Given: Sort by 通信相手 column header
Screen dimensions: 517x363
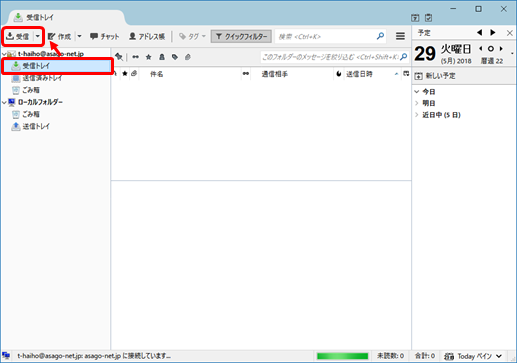Looking at the screenshot, I should tap(292, 74).
